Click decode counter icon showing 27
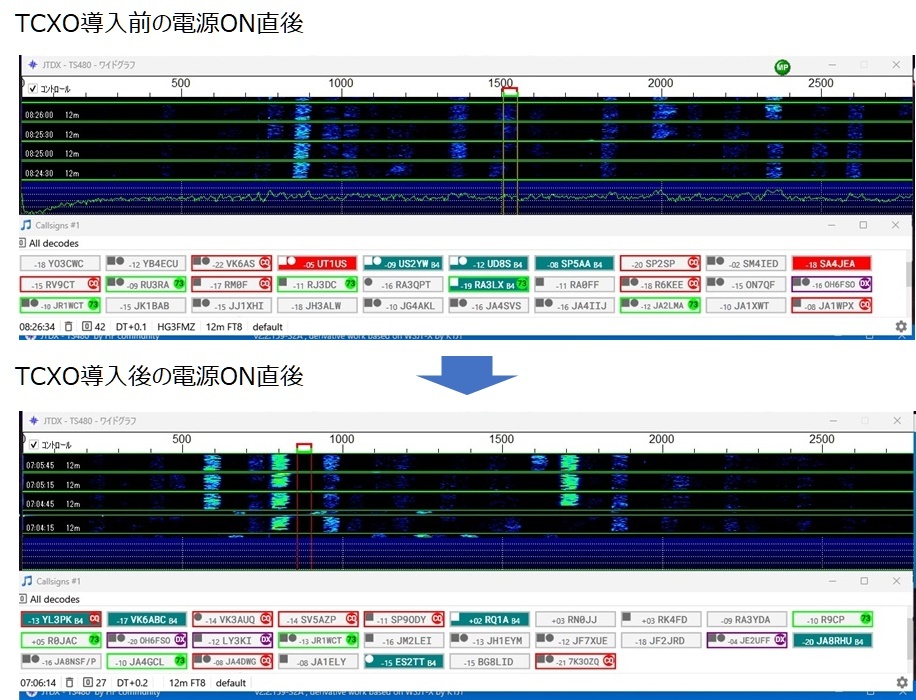 pyautogui.click(x=87, y=683)
